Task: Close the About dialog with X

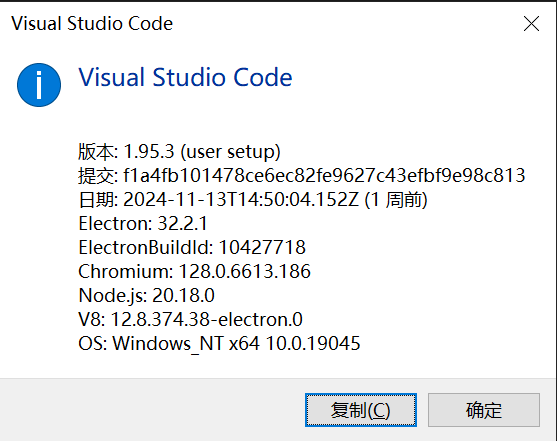Action: click(531, 24)
